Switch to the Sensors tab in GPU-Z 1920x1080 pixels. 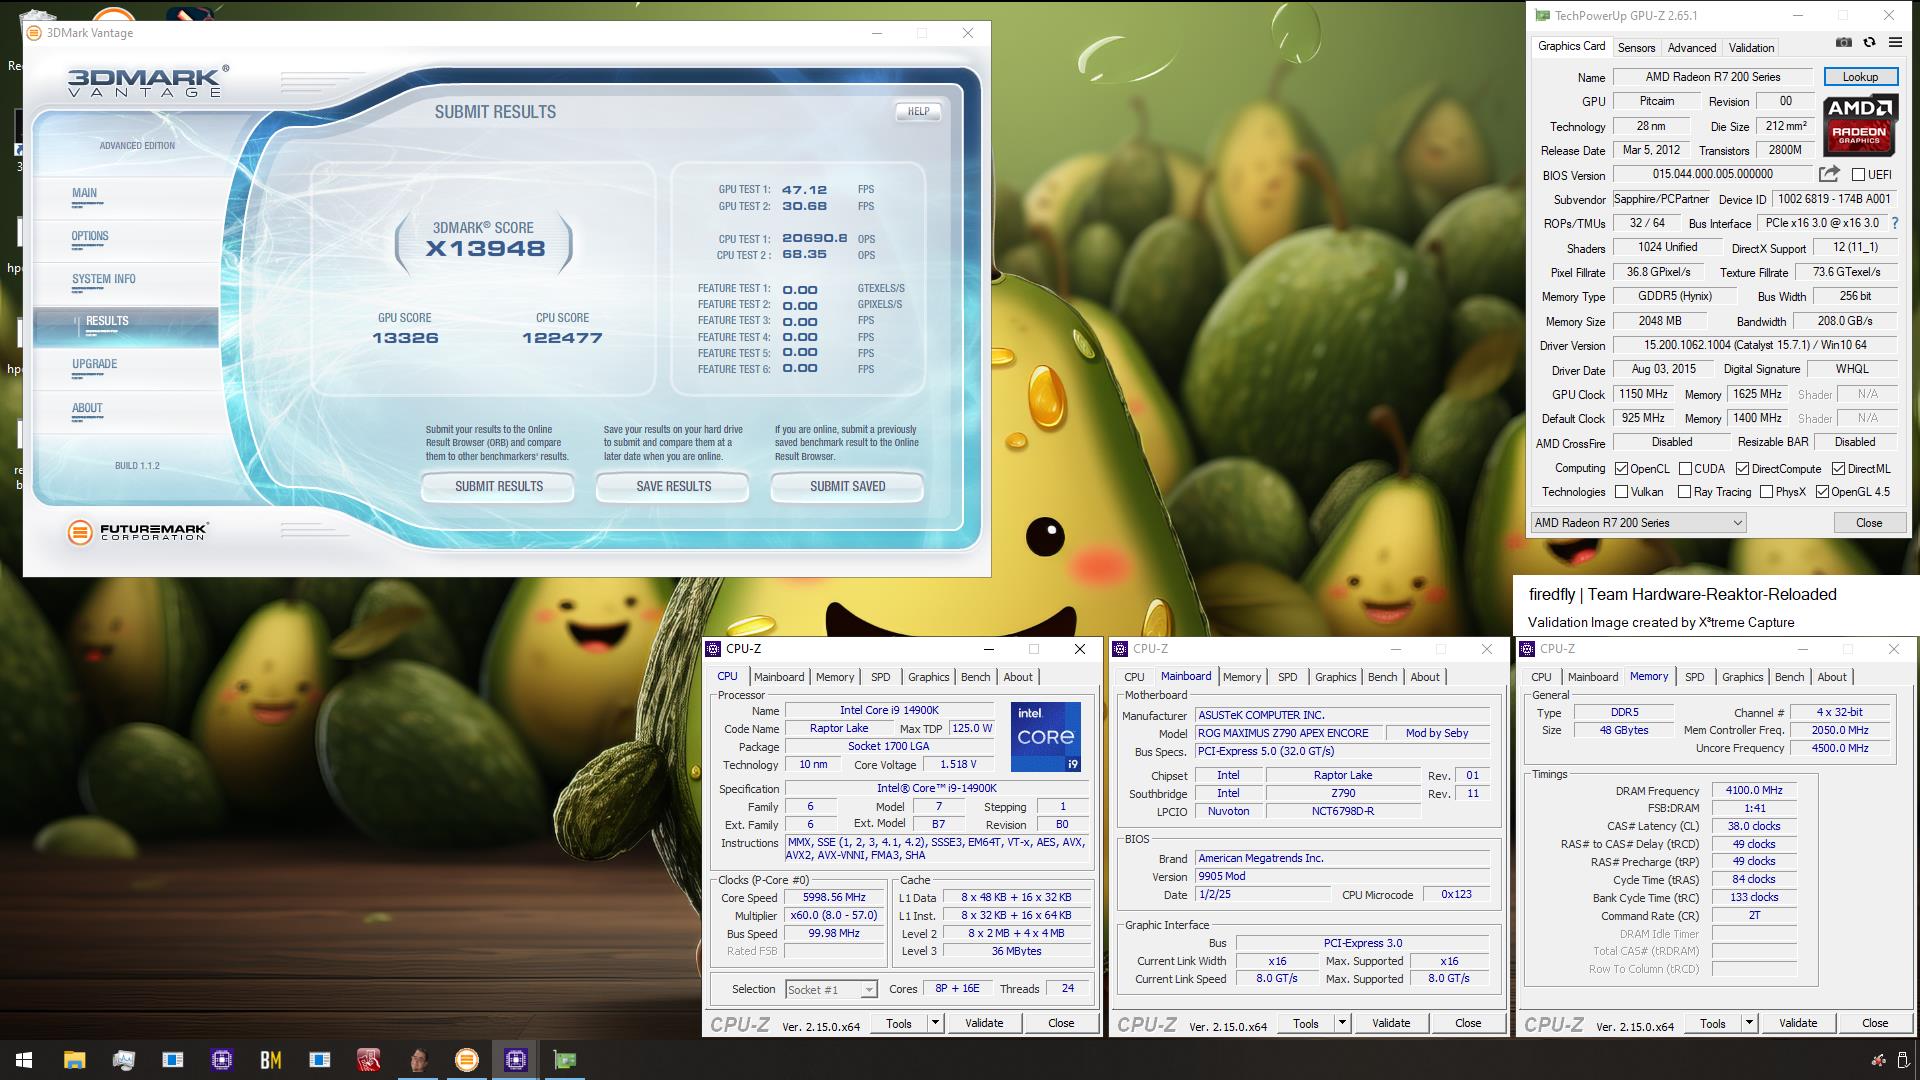(x=1636, y=47)
